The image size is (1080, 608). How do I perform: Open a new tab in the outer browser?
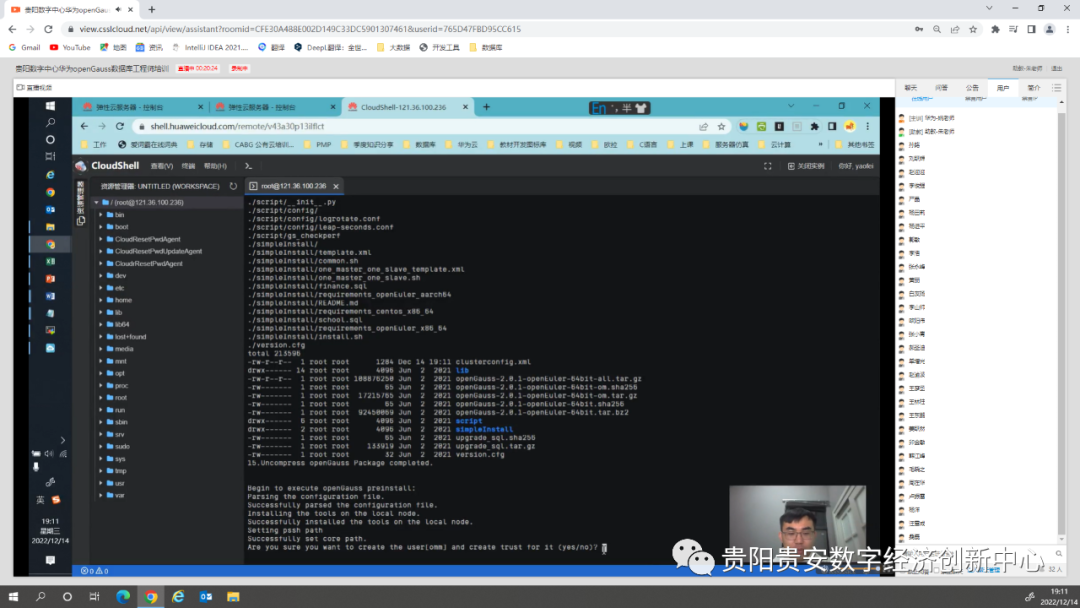coord(152,10)
